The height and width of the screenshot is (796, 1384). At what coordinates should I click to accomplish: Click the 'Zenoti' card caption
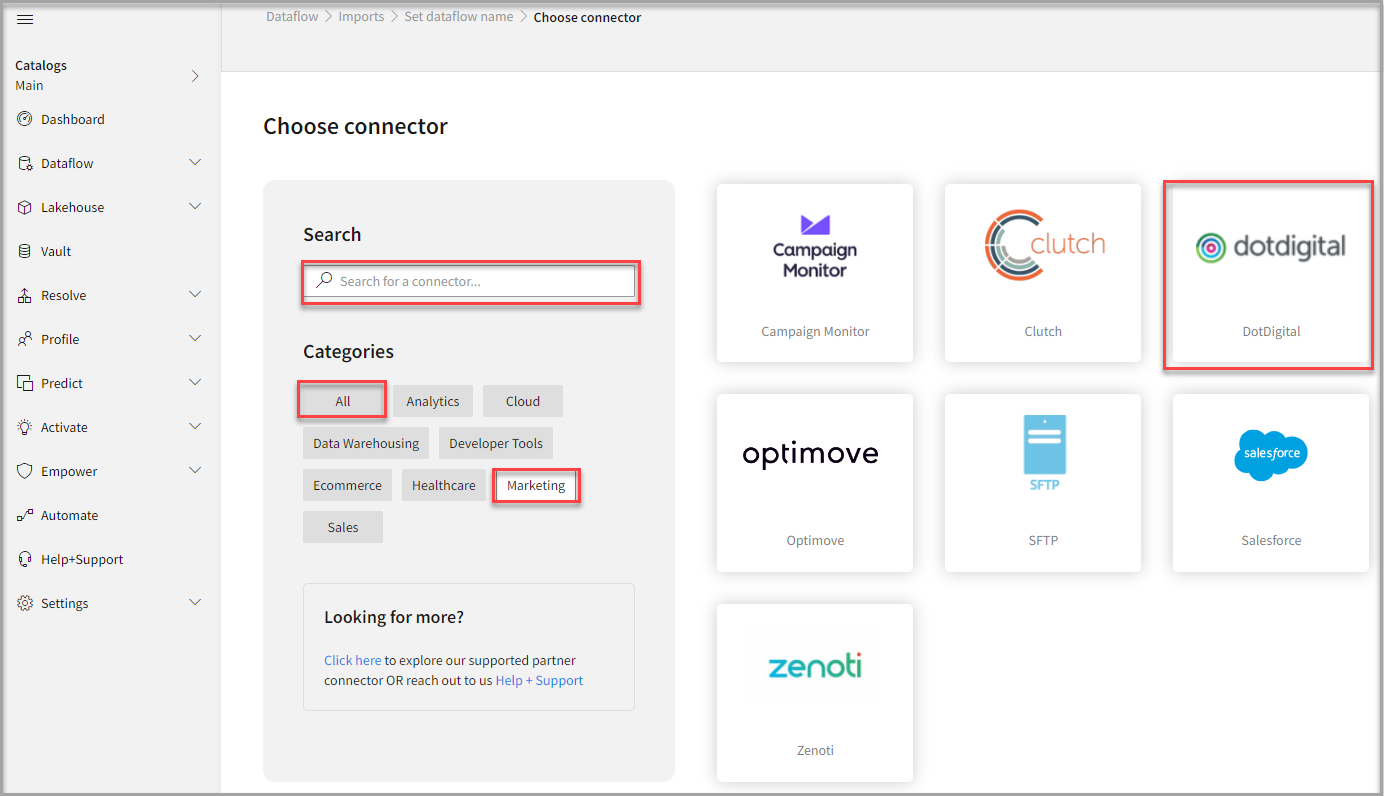pos(815,750)
